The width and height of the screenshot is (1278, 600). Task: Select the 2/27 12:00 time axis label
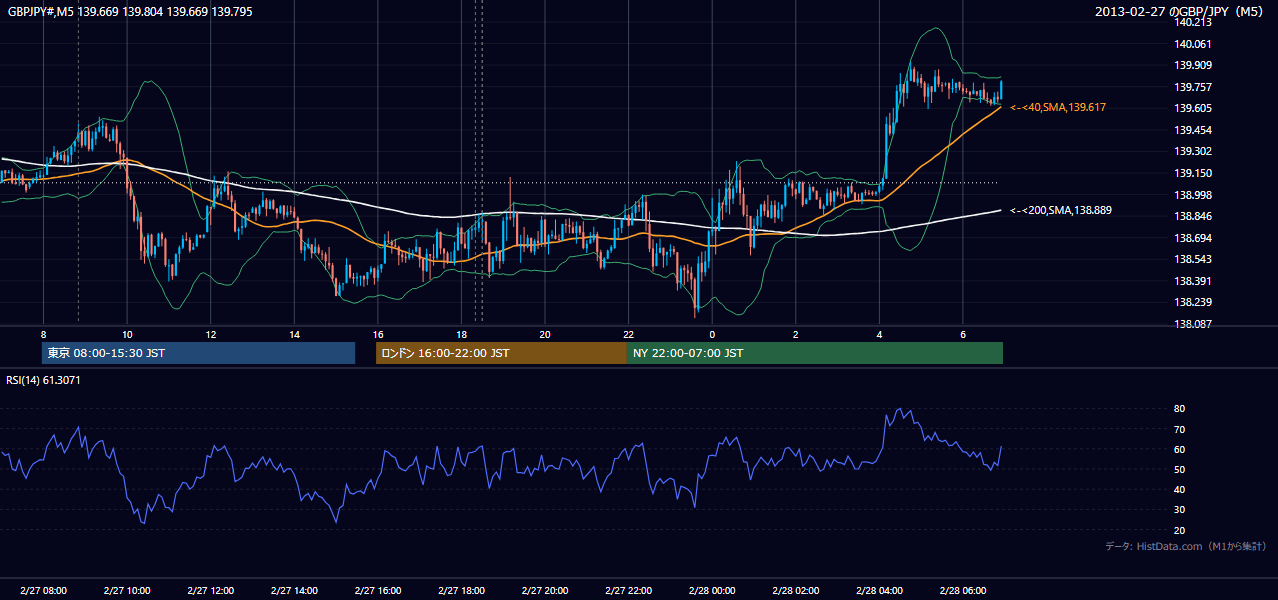click(210, 591)
